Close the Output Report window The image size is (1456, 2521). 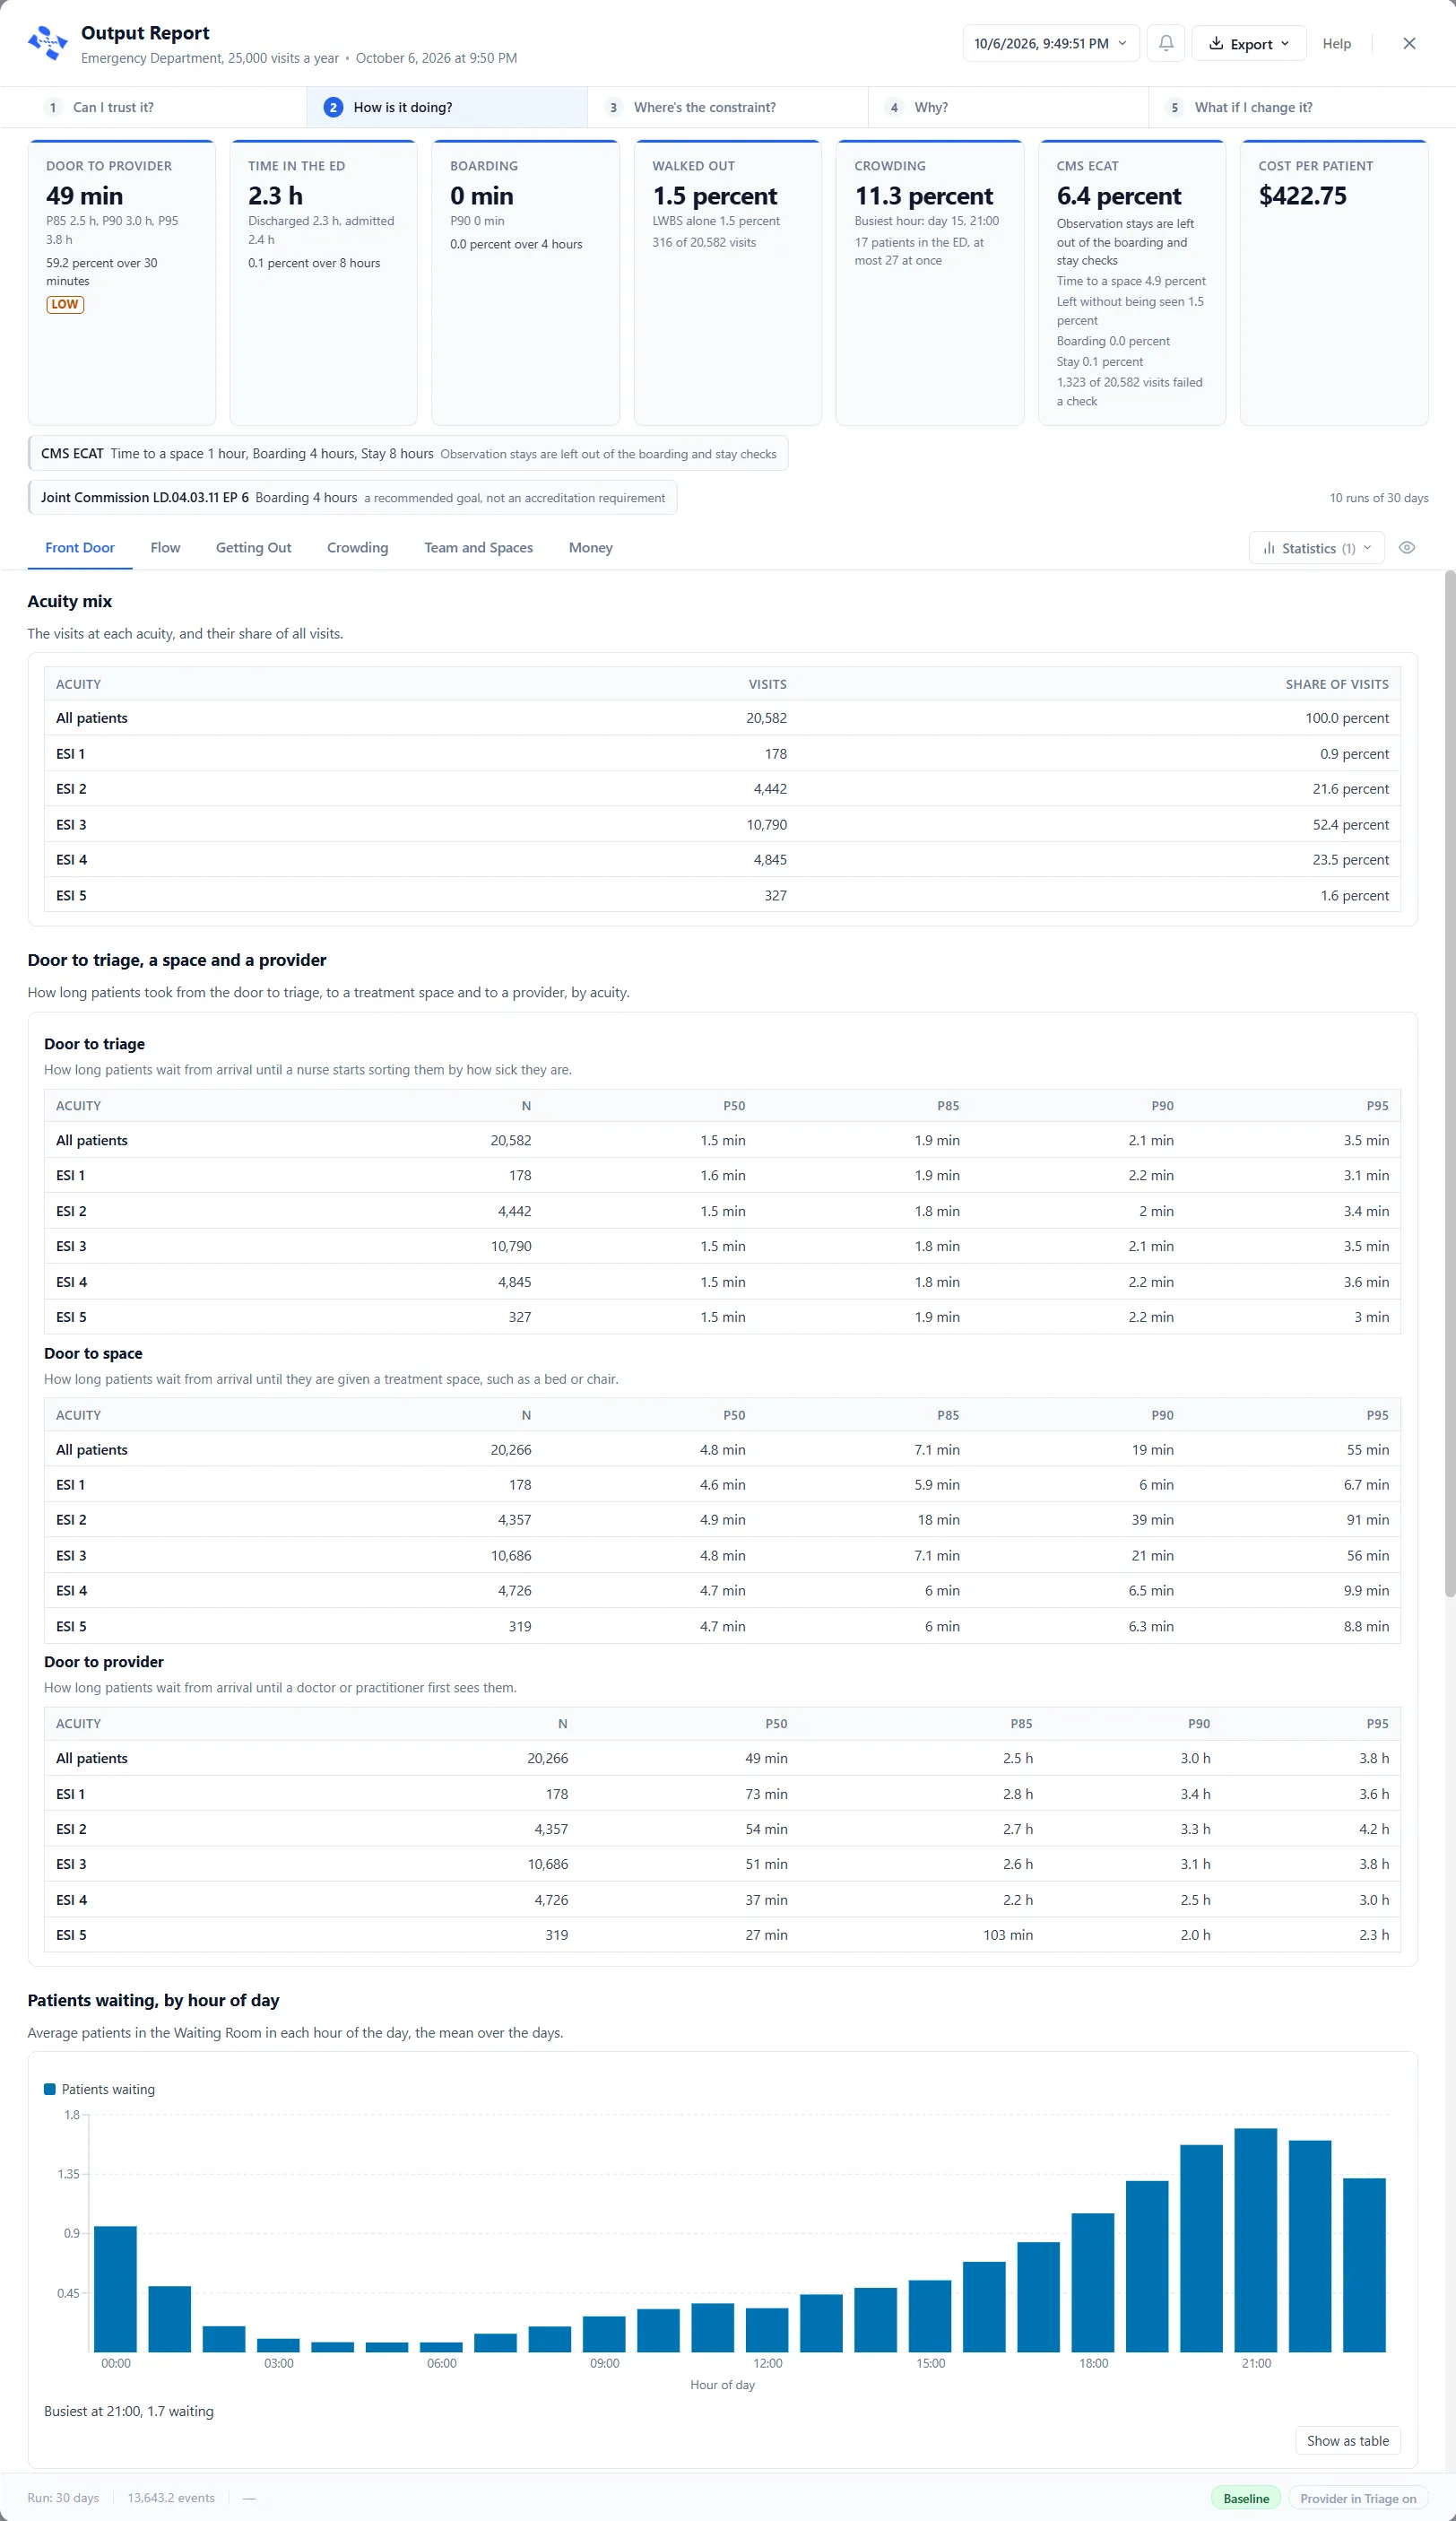point(1409,43)
